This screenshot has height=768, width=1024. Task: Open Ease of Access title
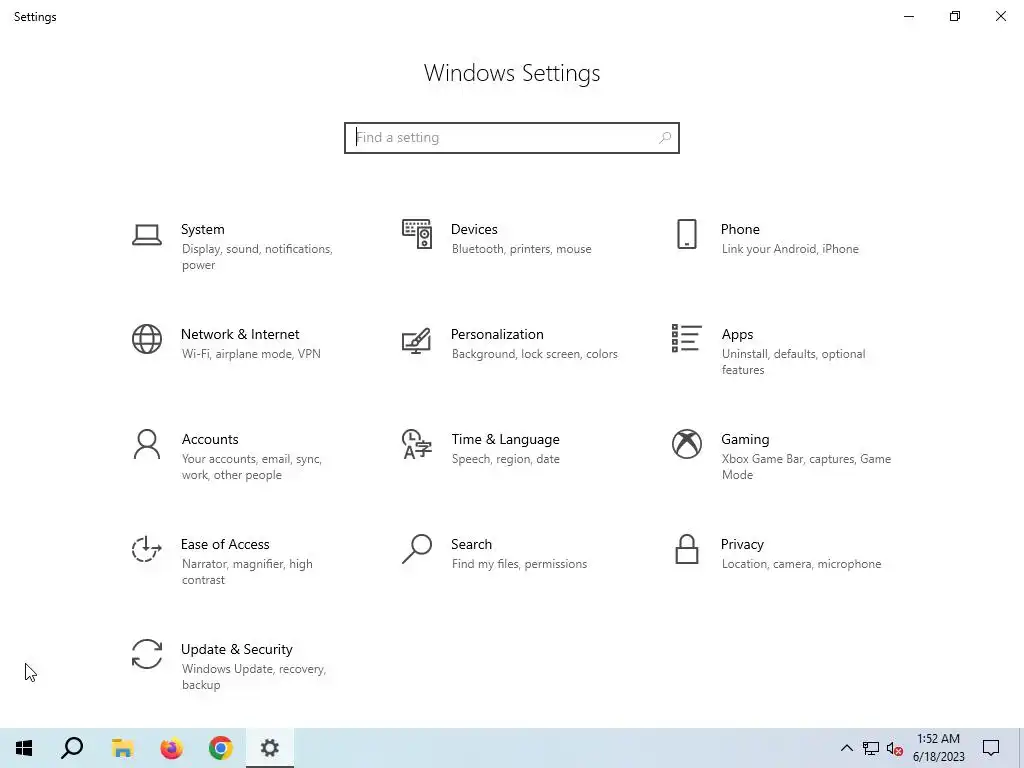coord(225,545)
